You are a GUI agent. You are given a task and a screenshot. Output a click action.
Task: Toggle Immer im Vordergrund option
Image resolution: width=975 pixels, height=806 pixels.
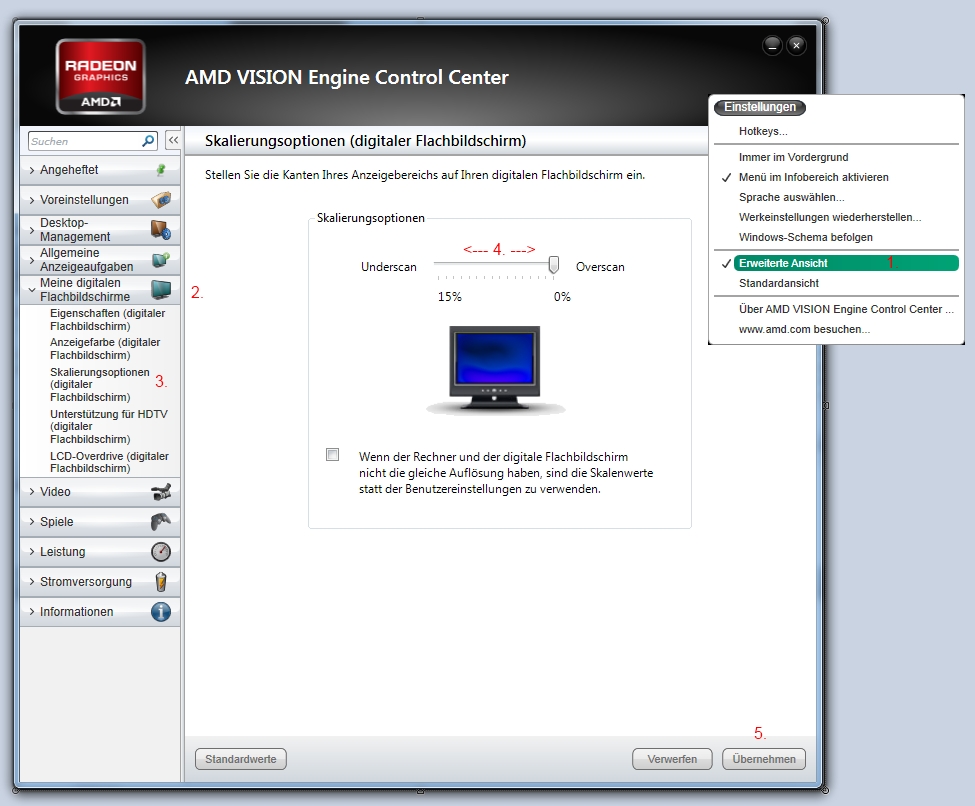[x=793, y=157]
